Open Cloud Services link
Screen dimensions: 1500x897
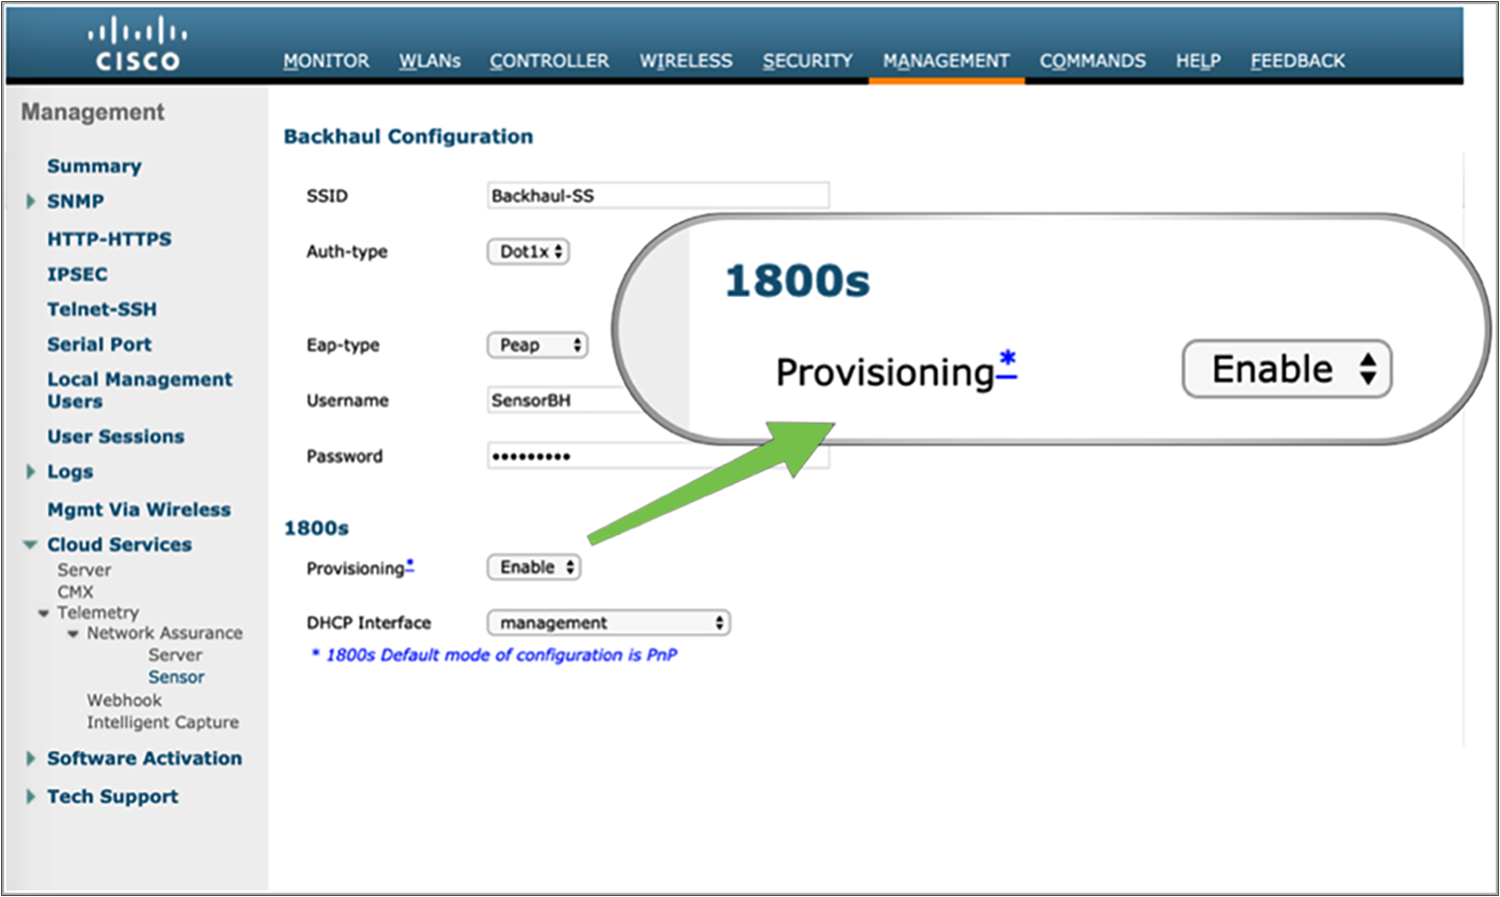point(119,544)
